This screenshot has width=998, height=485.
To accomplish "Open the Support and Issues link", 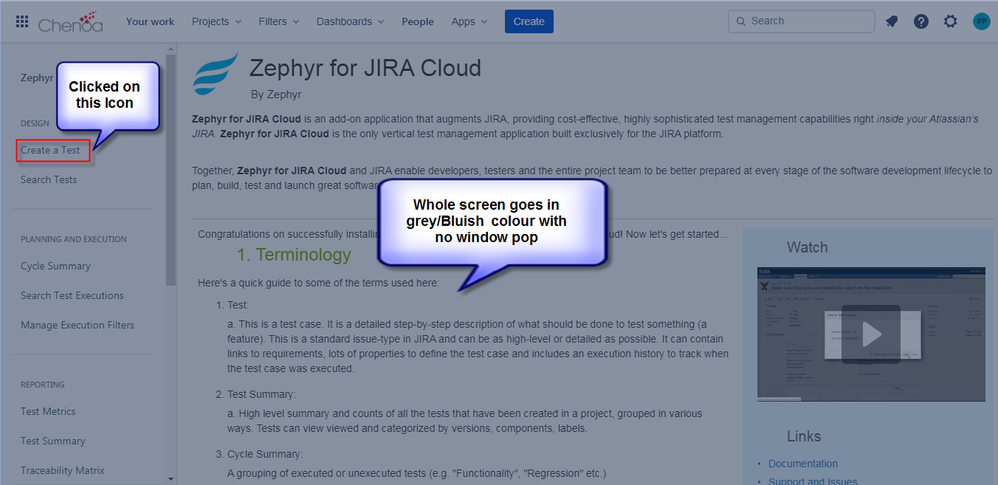I will tap(812, 482).
